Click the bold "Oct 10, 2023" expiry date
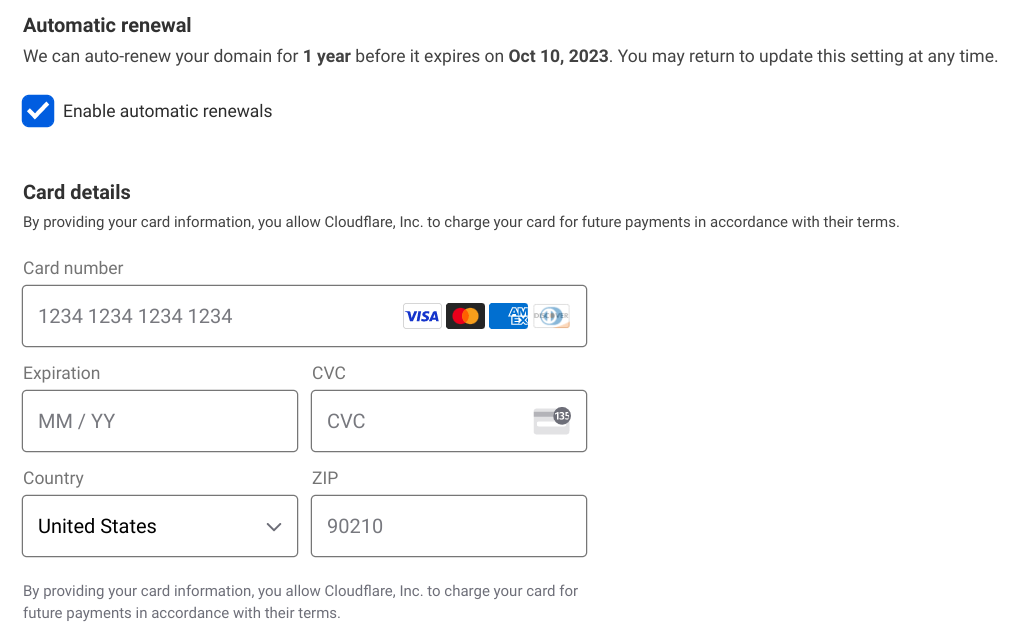This screenshot has height=636, width=1036. (x=558, y=56)
